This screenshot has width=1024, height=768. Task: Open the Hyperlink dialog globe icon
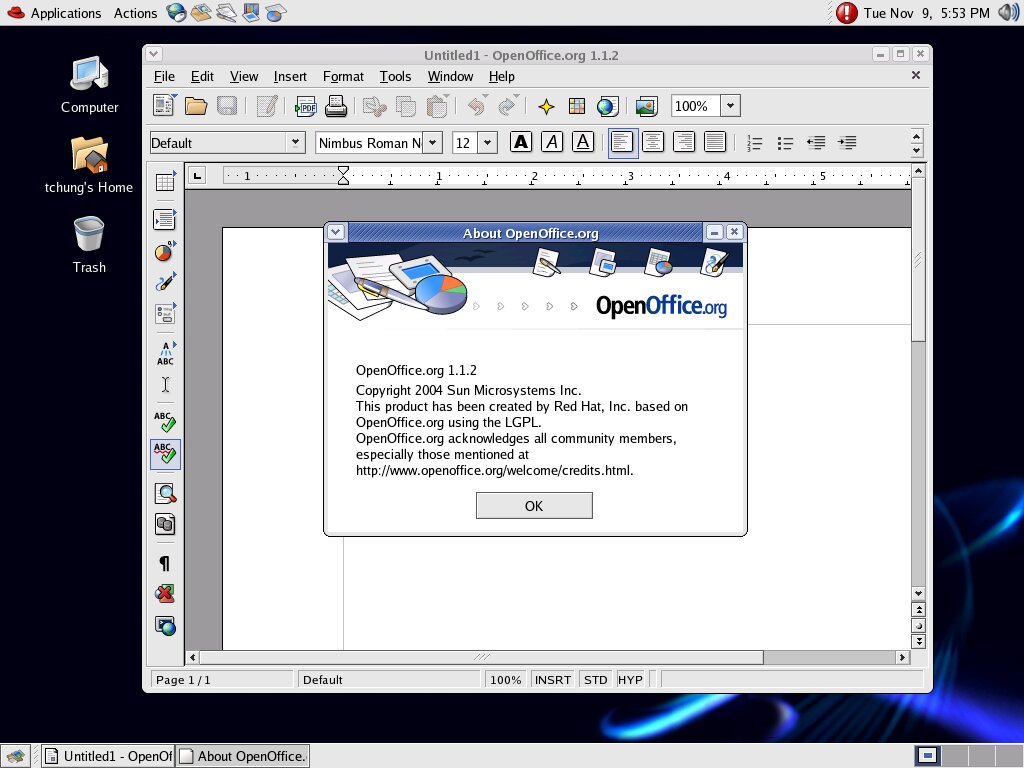(607, 106)
